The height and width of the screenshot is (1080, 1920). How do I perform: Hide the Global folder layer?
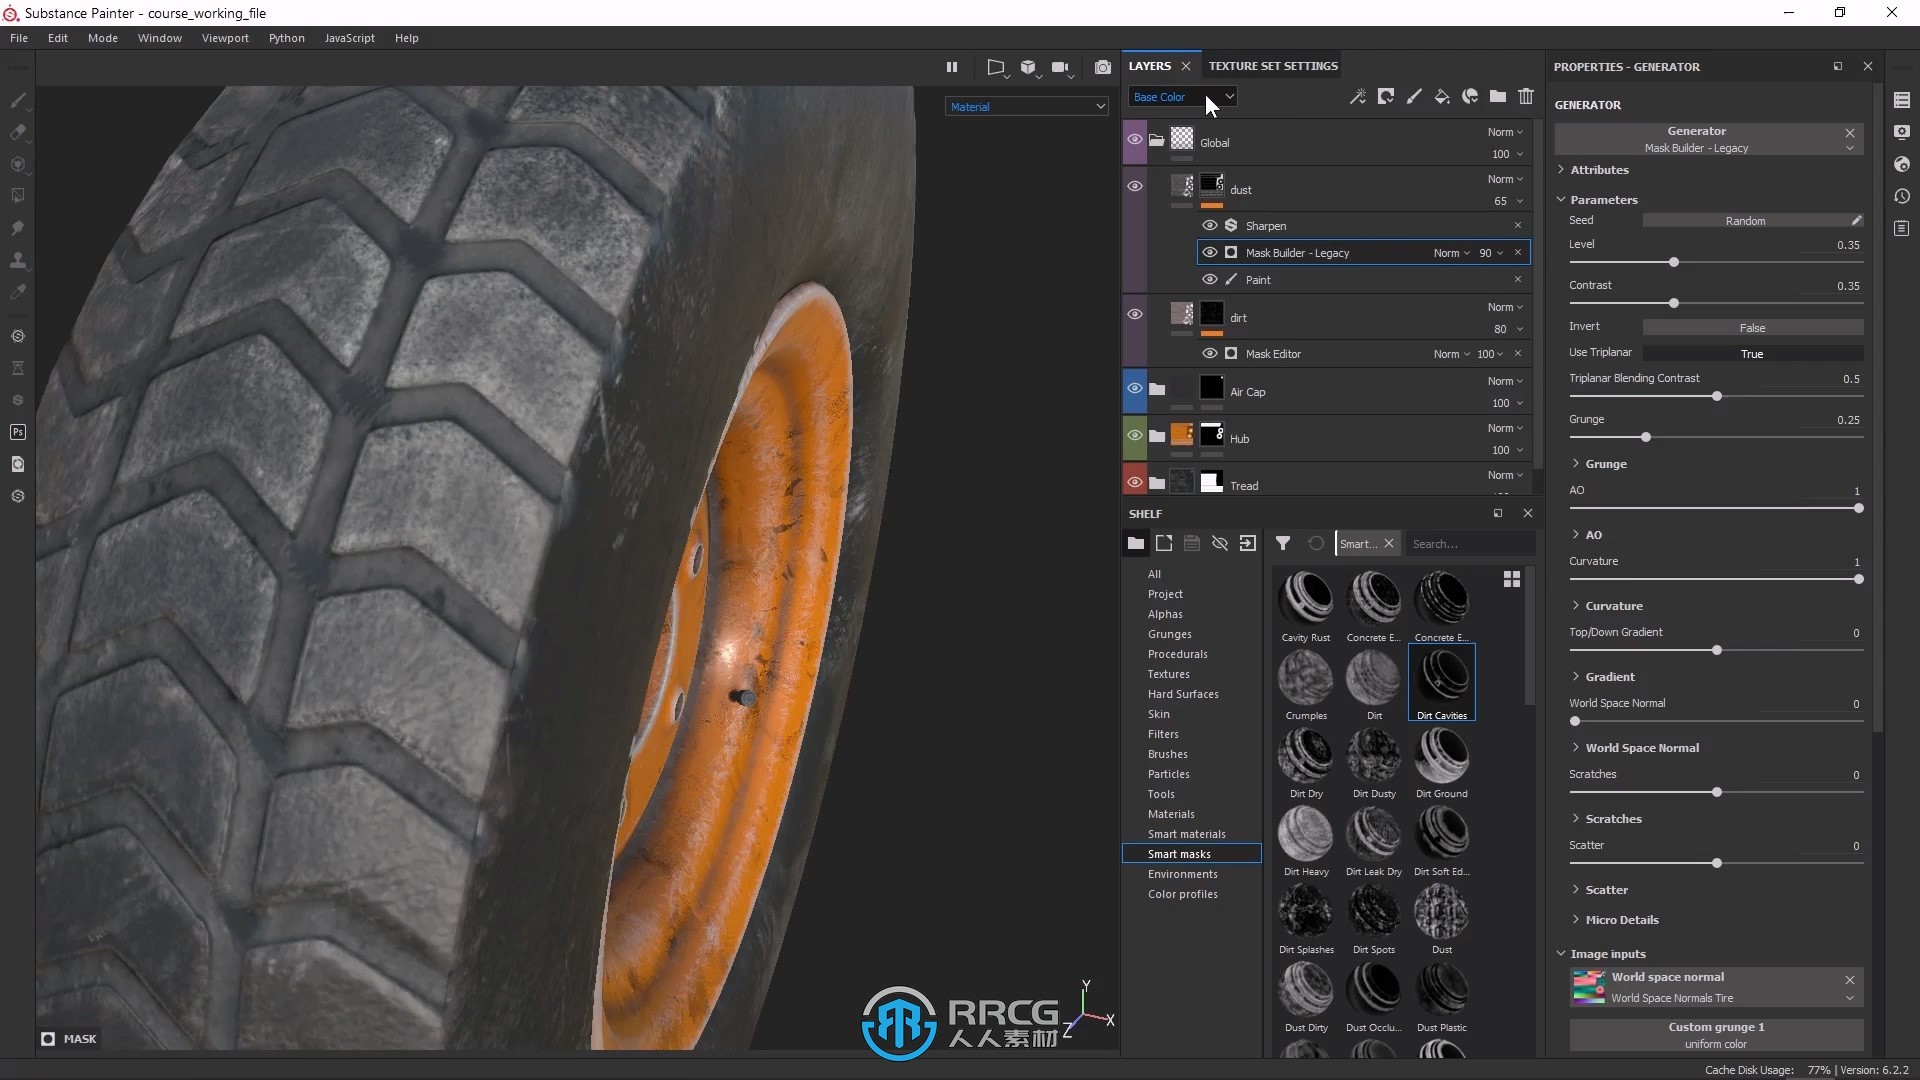click(1135, 140)
